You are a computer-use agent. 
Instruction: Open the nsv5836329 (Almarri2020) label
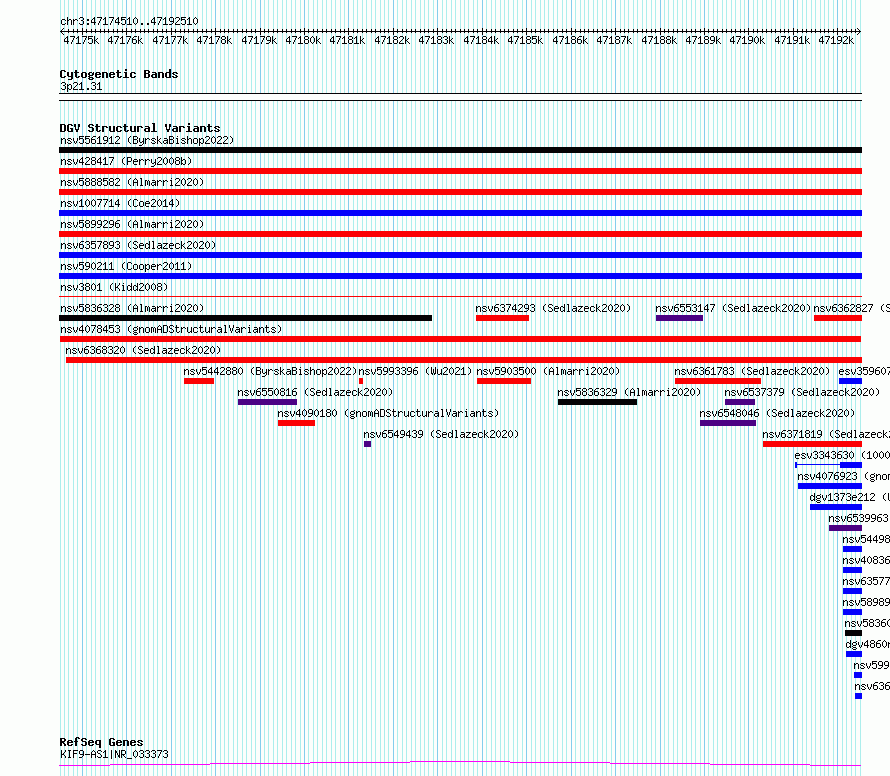pos(629,392)
